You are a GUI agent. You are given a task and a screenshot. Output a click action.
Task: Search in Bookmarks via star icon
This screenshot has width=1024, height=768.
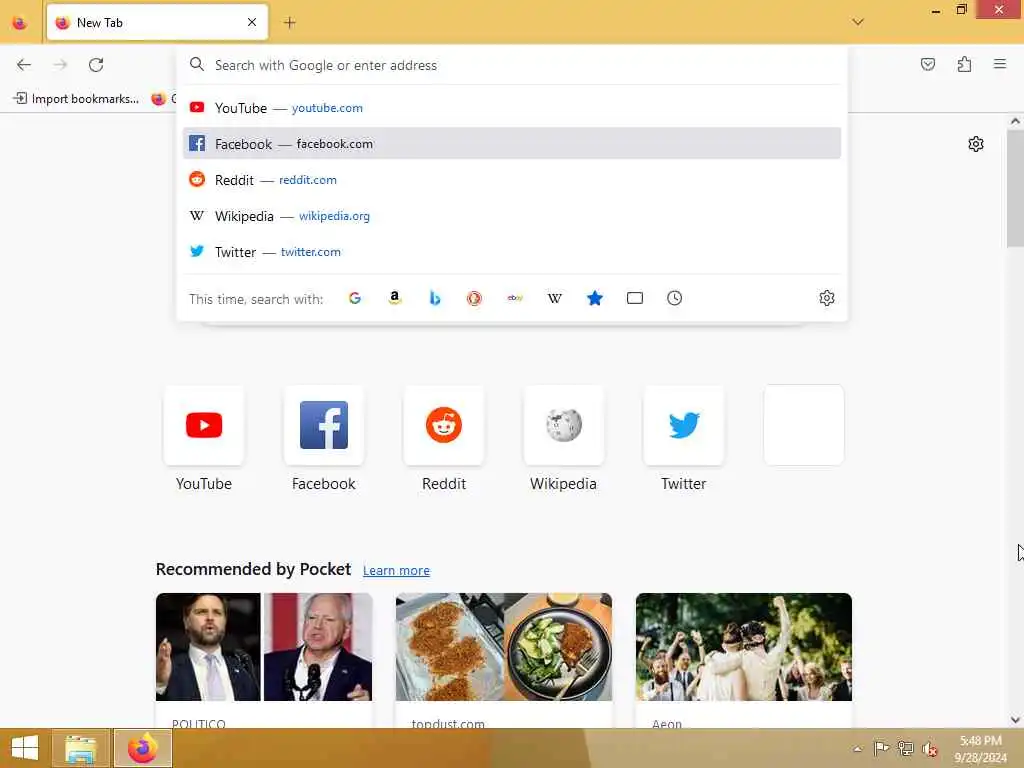(x=594, y=298)
